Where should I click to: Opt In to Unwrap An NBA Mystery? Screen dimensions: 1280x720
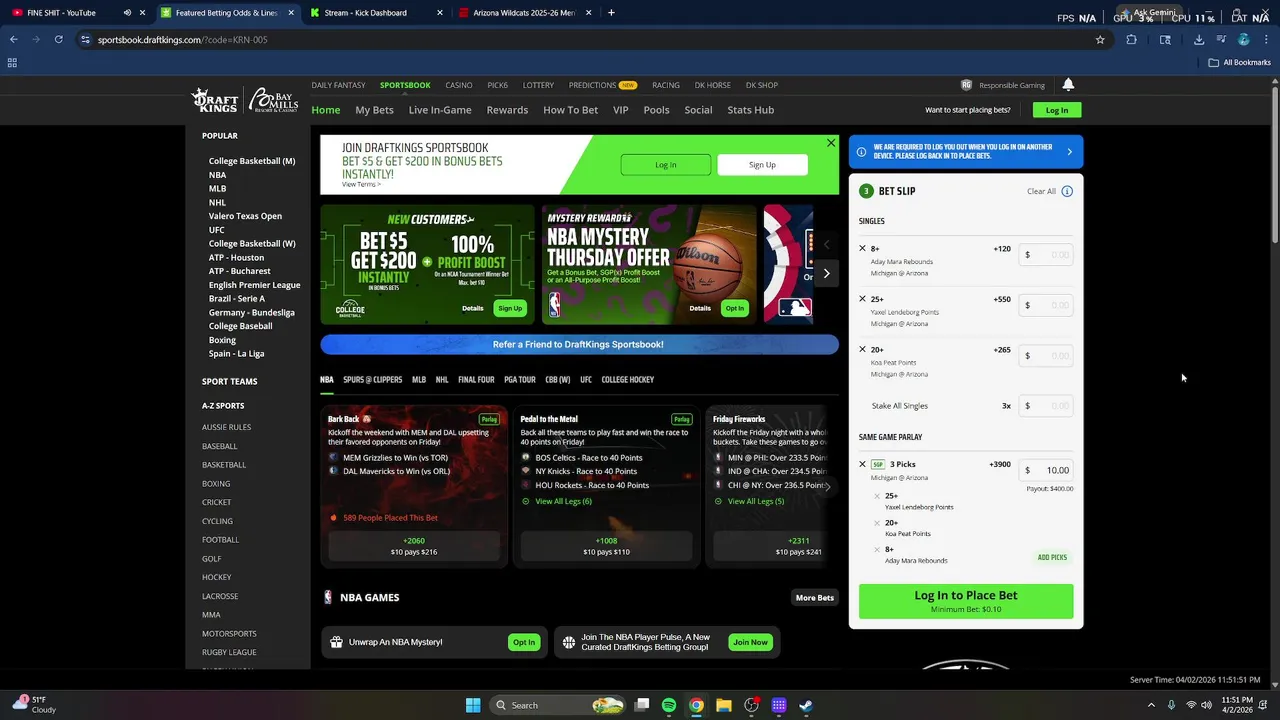click(x=524, y=642)
